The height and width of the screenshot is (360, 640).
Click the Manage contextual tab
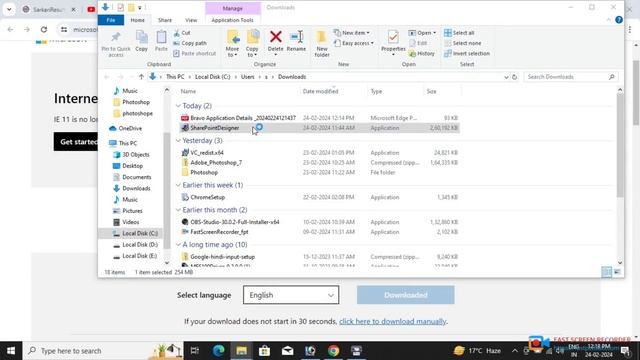click(x=233, y=8)
